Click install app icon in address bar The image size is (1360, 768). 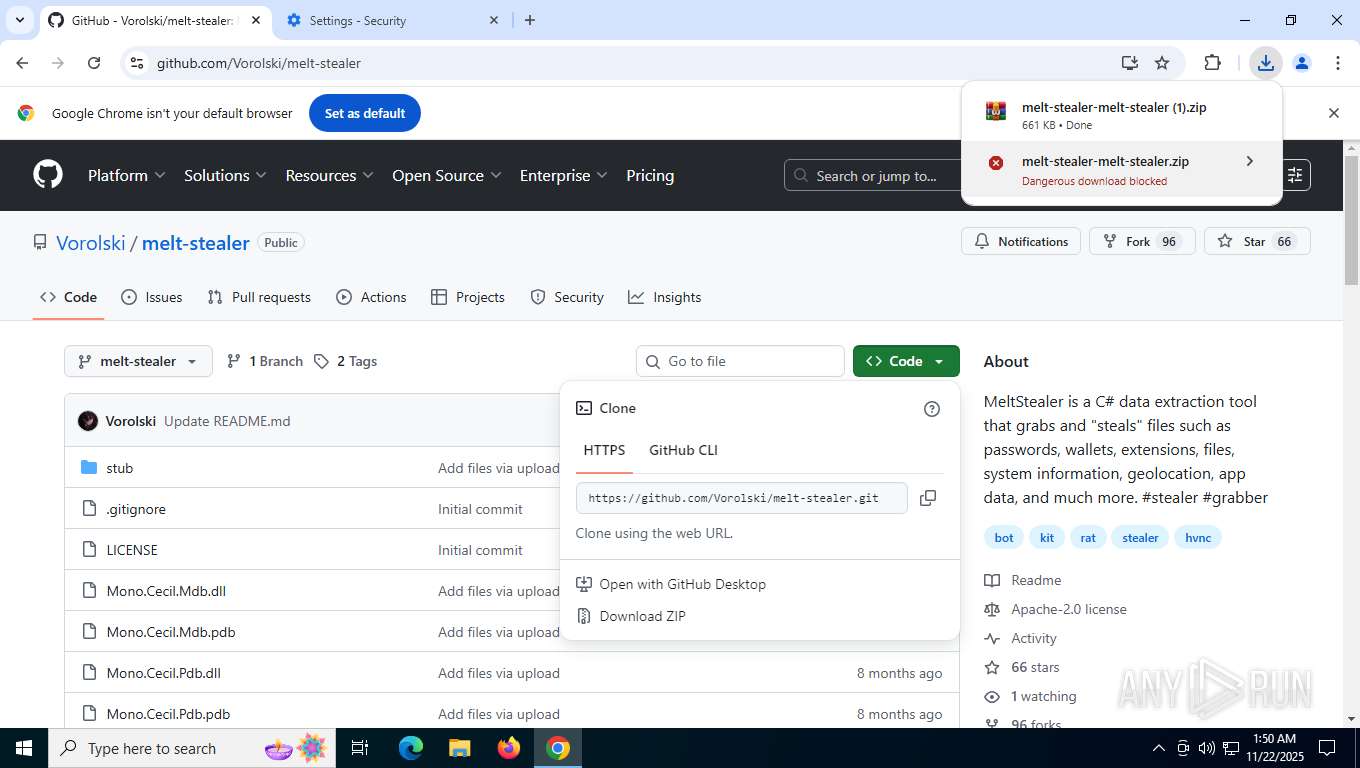click(1130, 63)
